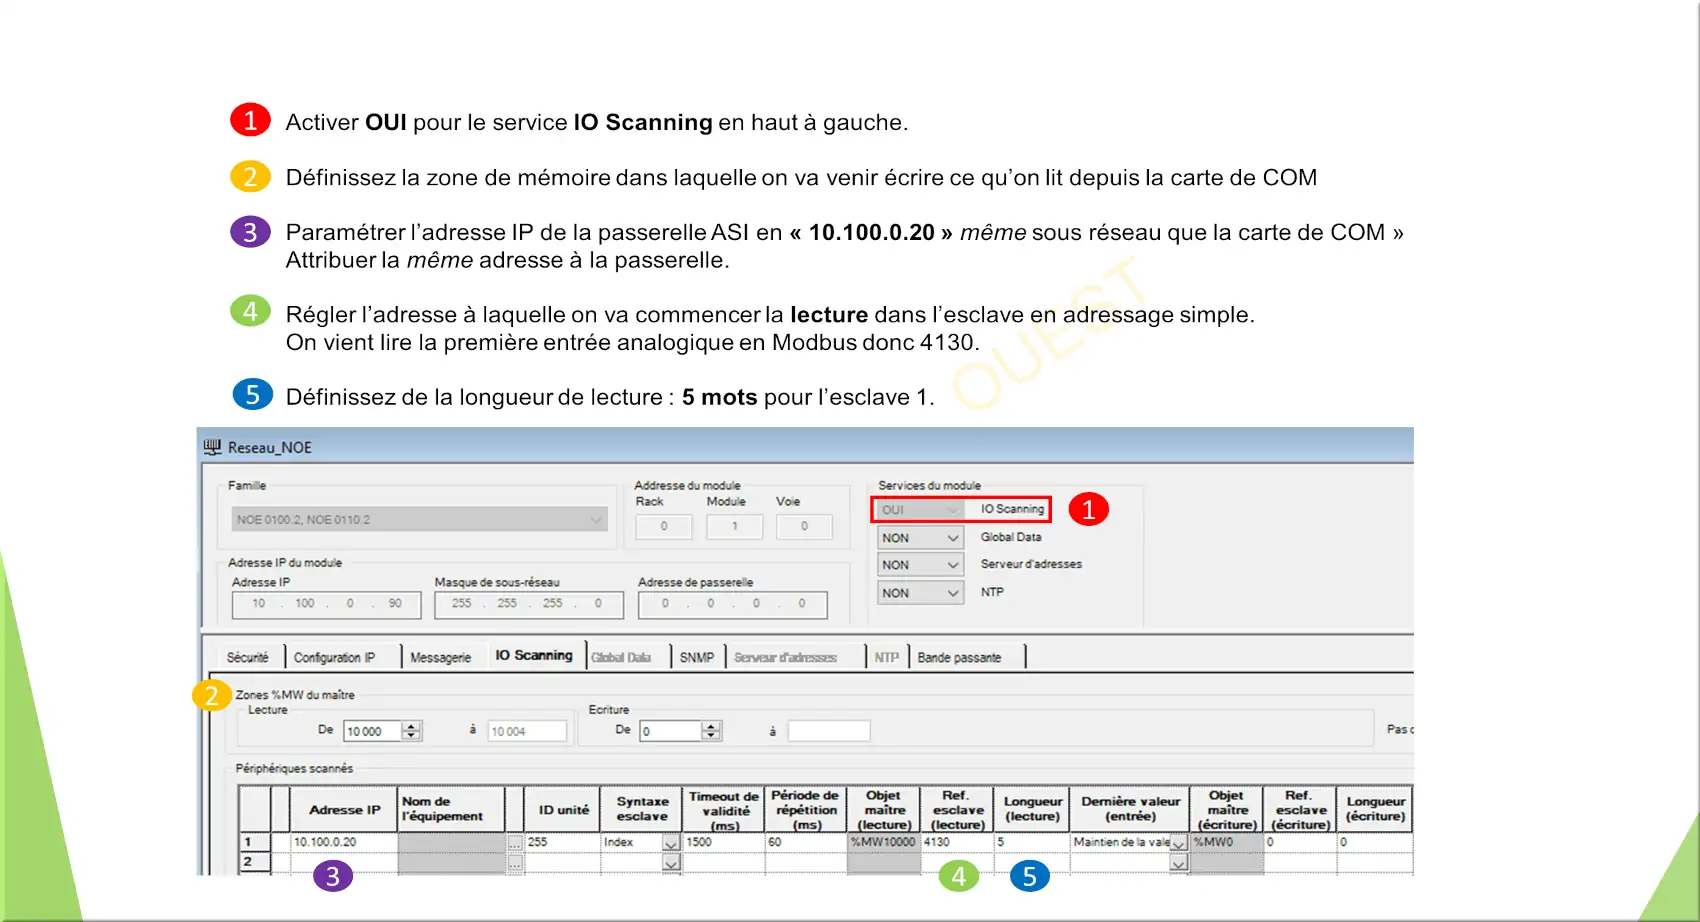Image resolution: width=1700 pixels, height=922 pixels.
Task: Increase the Ecriture De value with up arrow
Action: [711, 726]
